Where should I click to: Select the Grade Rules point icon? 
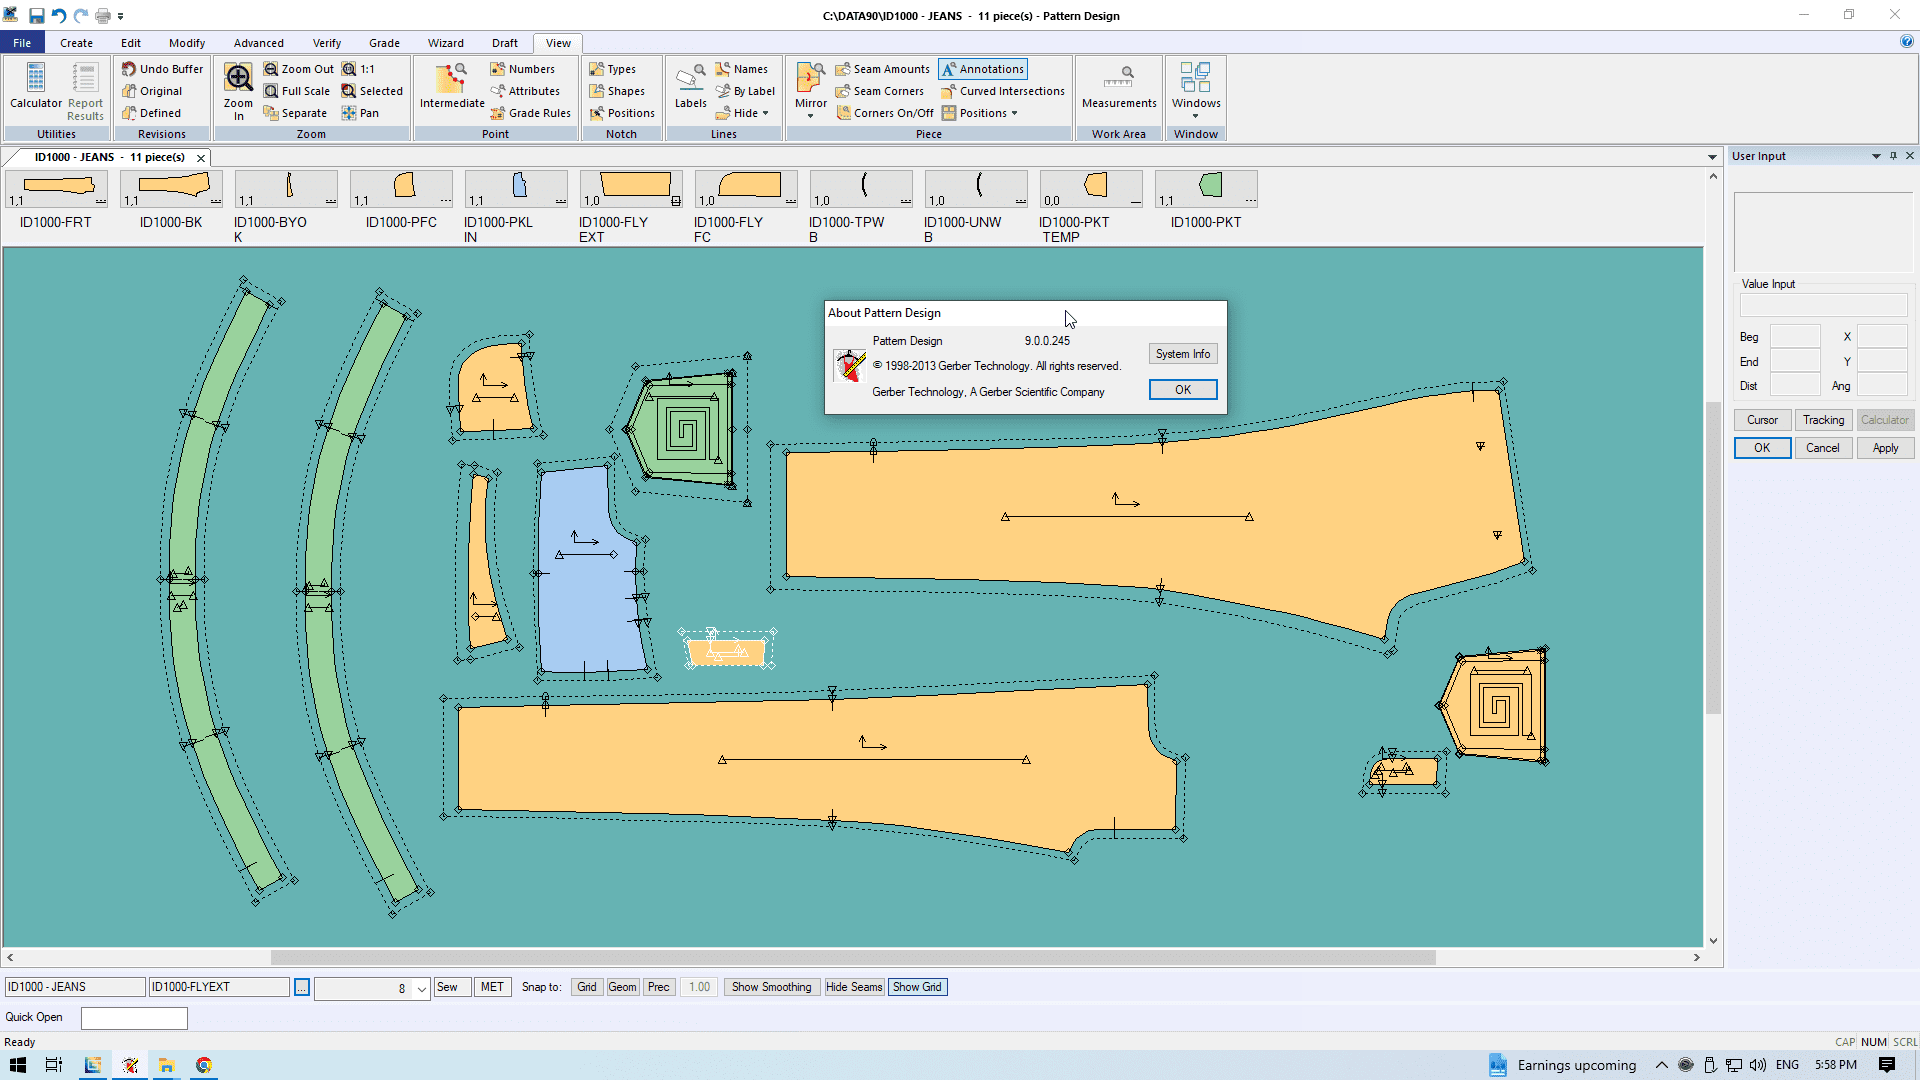pyautogui.click(x=497, y=113)
